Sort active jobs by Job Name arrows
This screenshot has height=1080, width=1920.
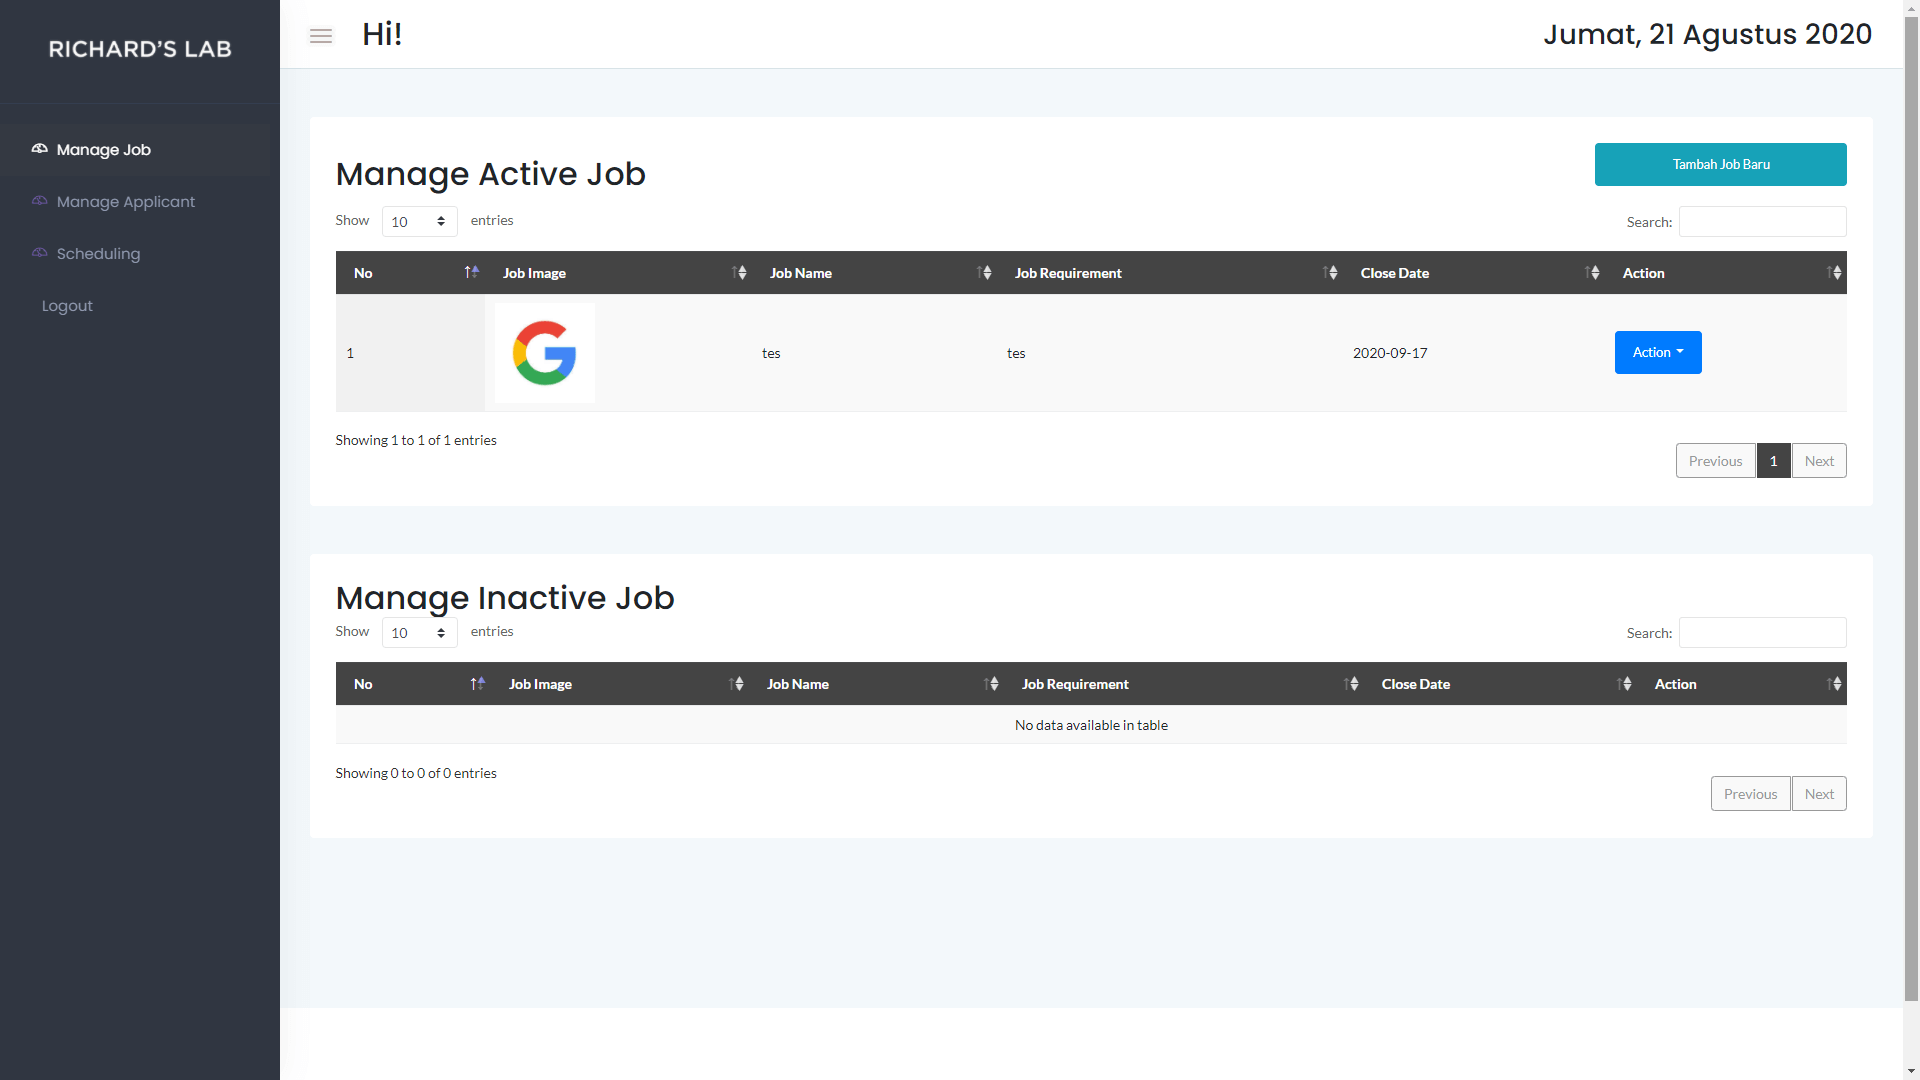tap(985, 273)
